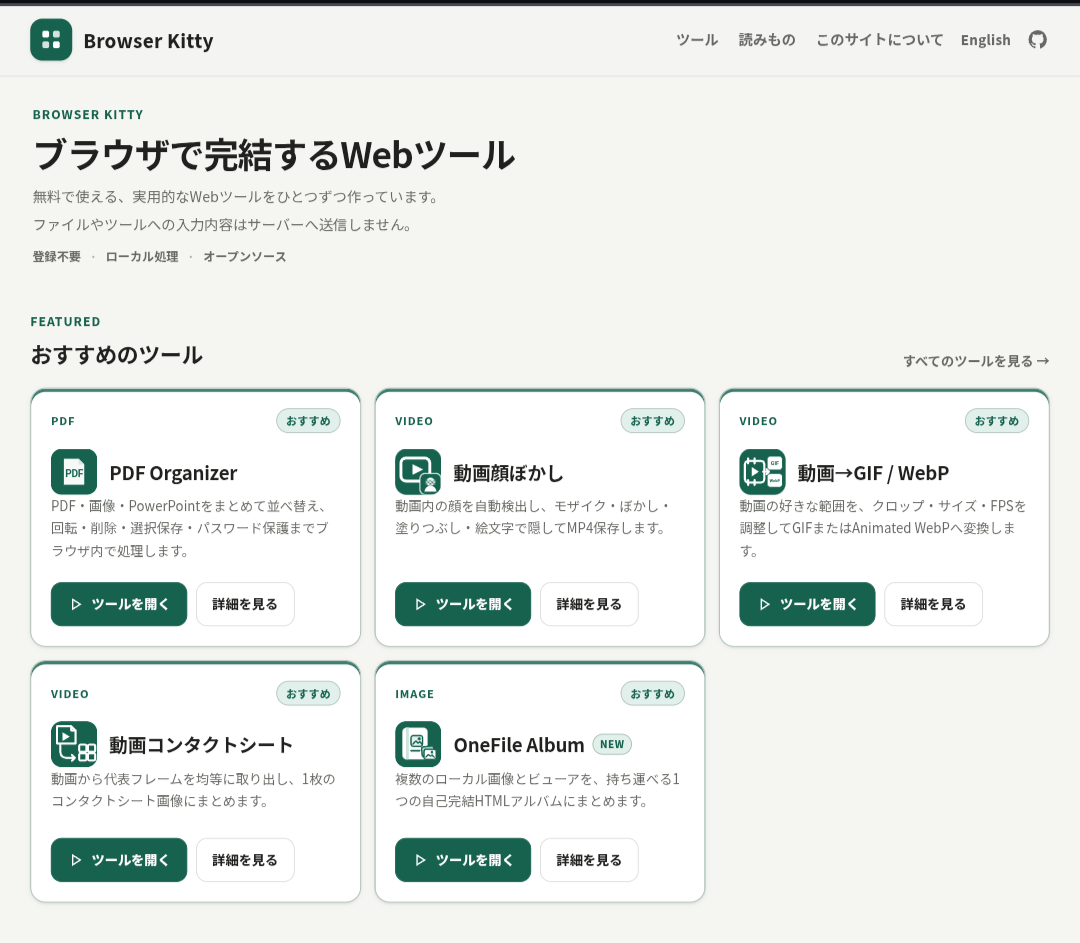Click the FEATURED section label
This screenshot has height=943, width=1080.
click(x=65, y=322)
